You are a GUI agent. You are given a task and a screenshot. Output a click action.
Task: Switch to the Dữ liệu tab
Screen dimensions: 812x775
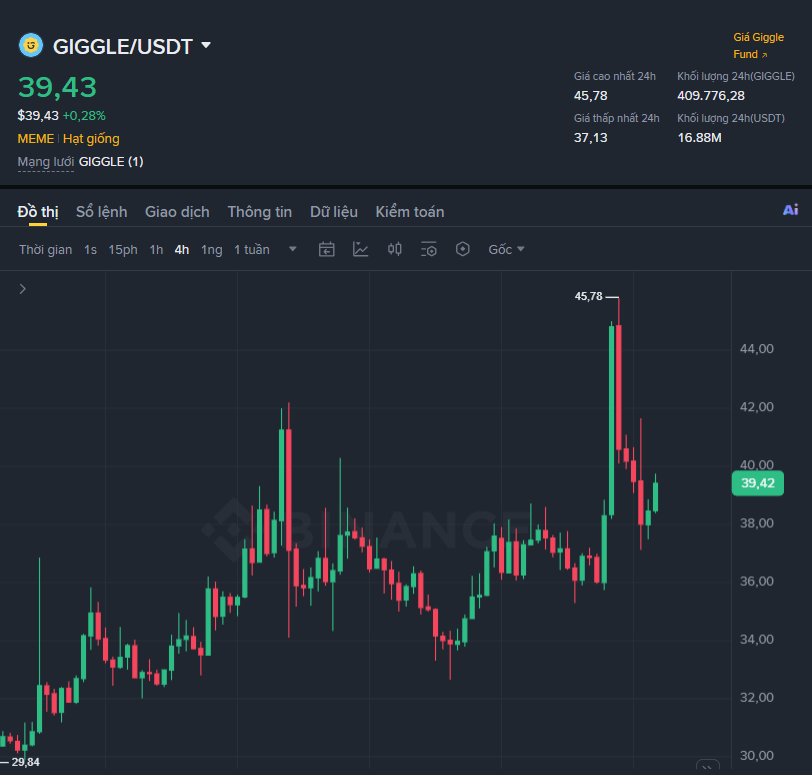(334, 212)
